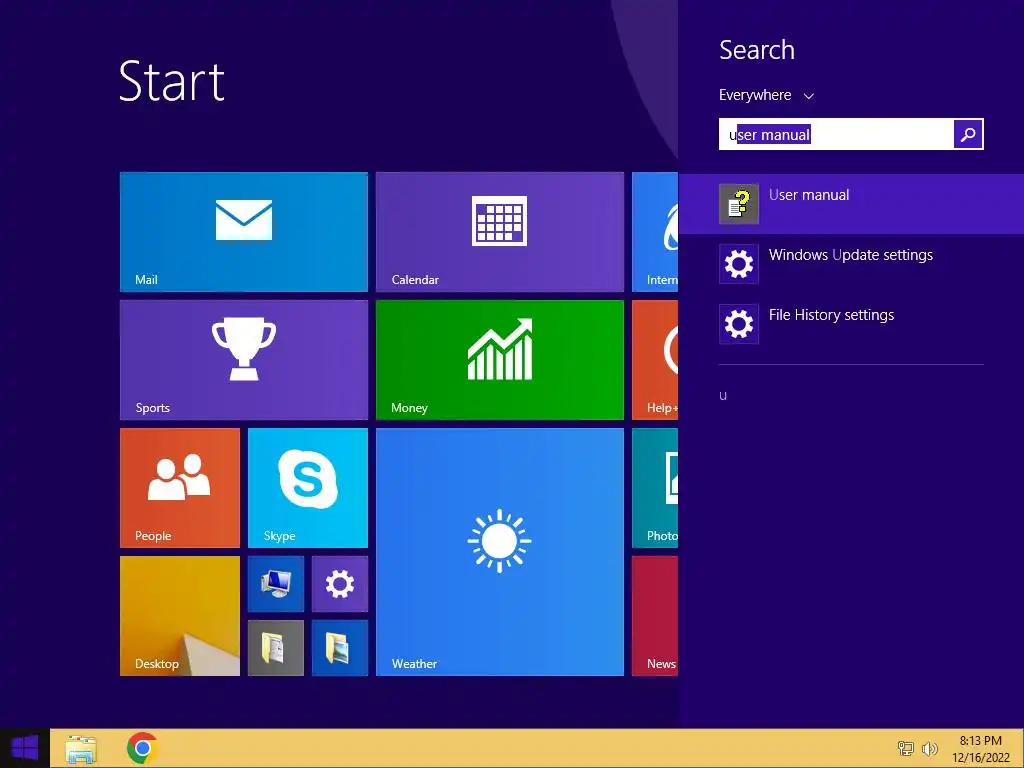The width and height of the screenshot is (1024, 768).
Task: Click inside the search text box
Action: click(836, 134)
